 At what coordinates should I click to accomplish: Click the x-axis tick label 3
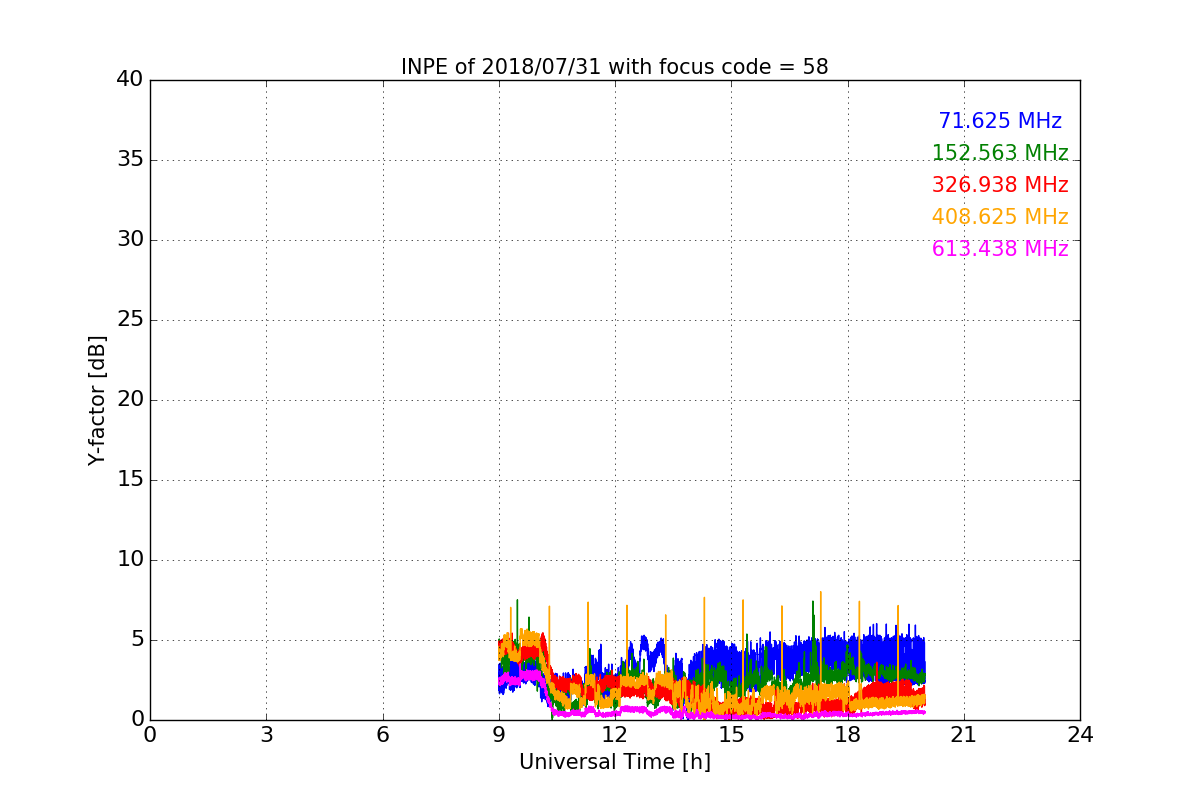pos(266,735)
